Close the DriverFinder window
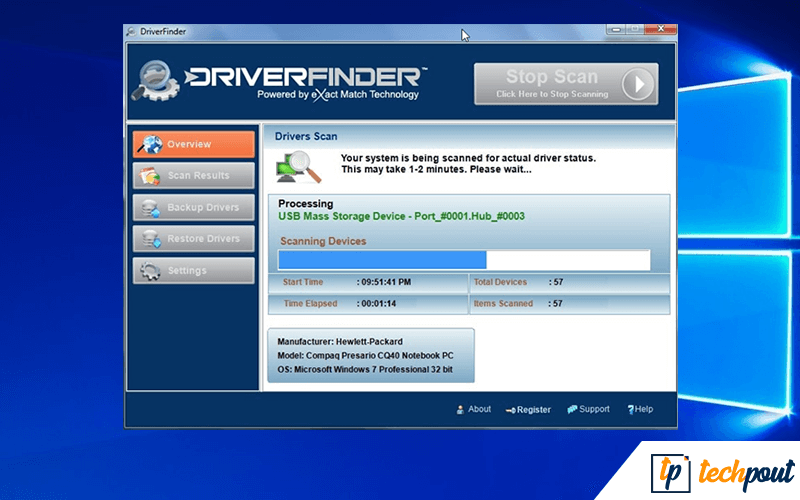 (x=661, y=29)
